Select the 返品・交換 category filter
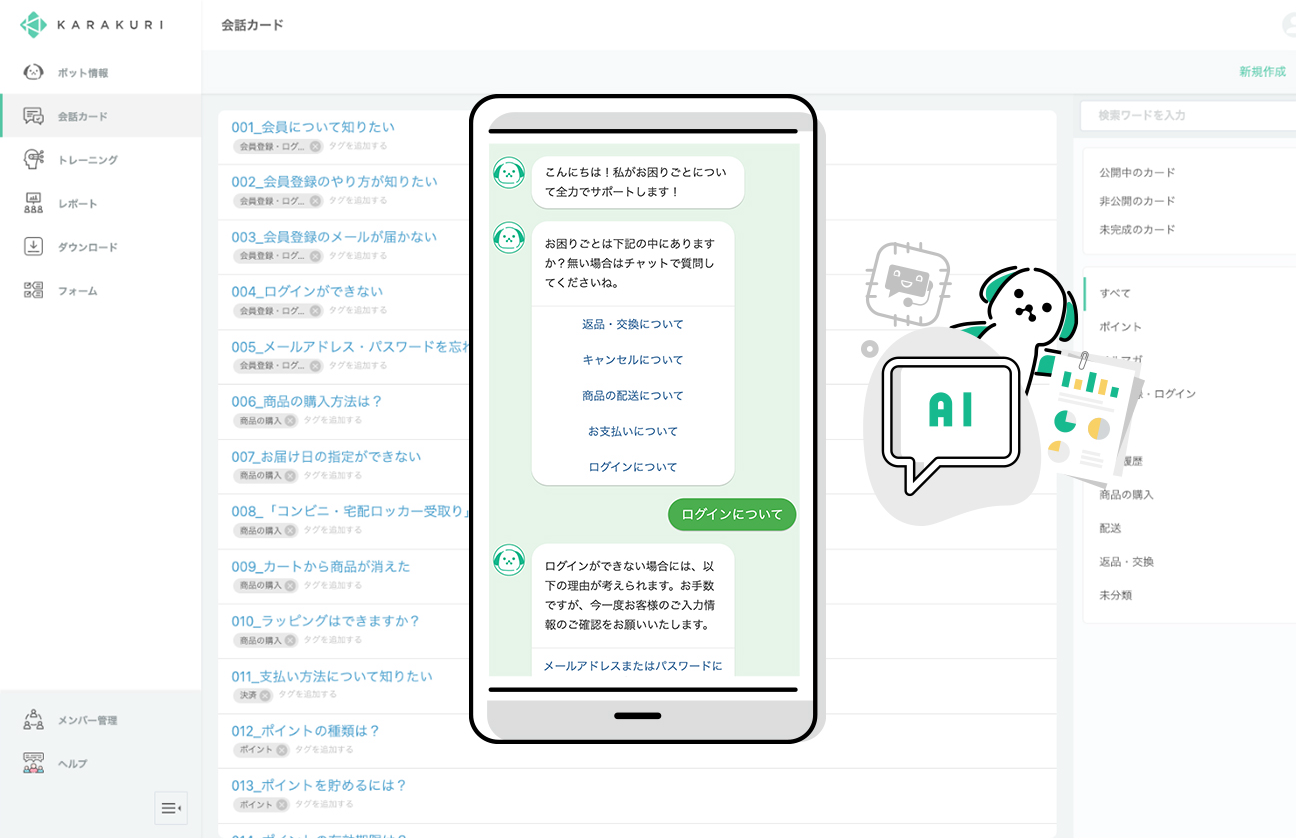1296x839 pixels. coord(1126,562)
